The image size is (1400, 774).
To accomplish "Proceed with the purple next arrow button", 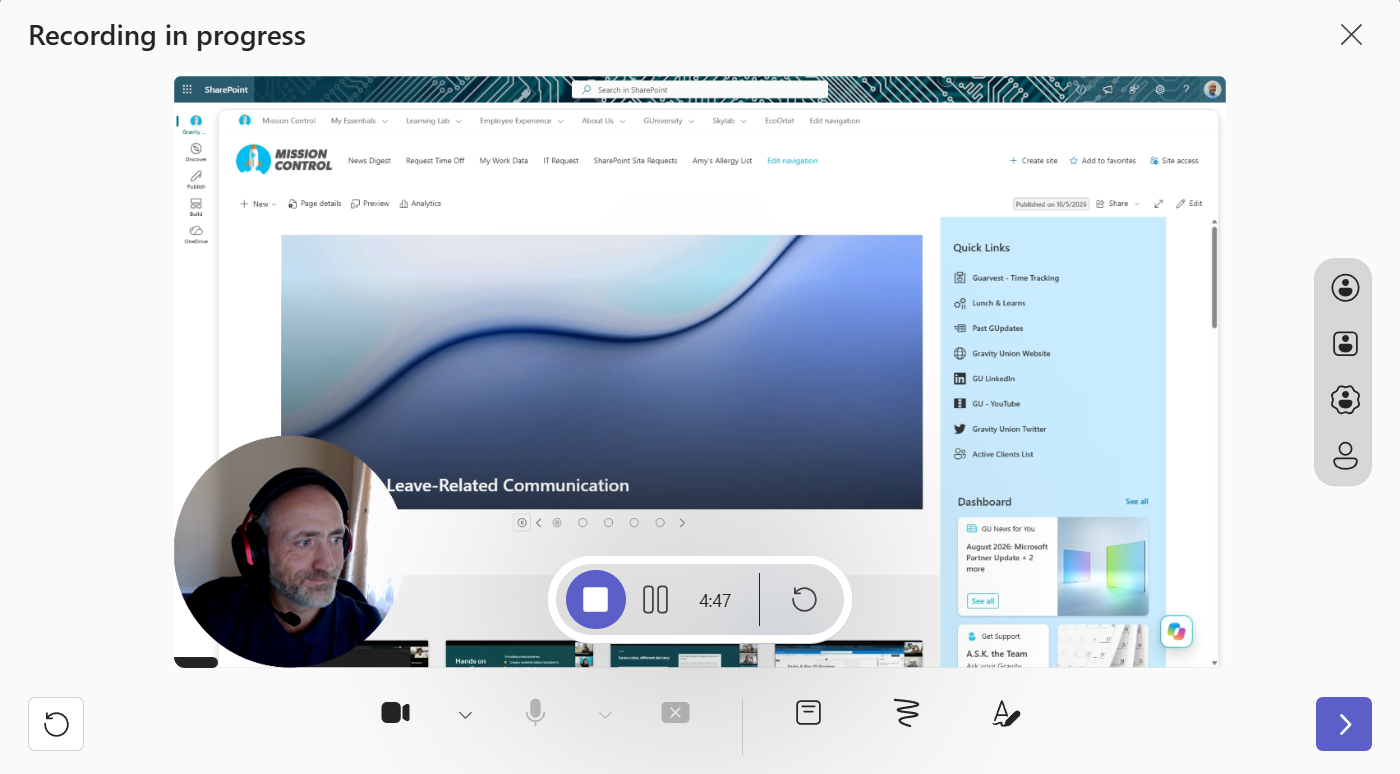I will tap(1344, 724).
